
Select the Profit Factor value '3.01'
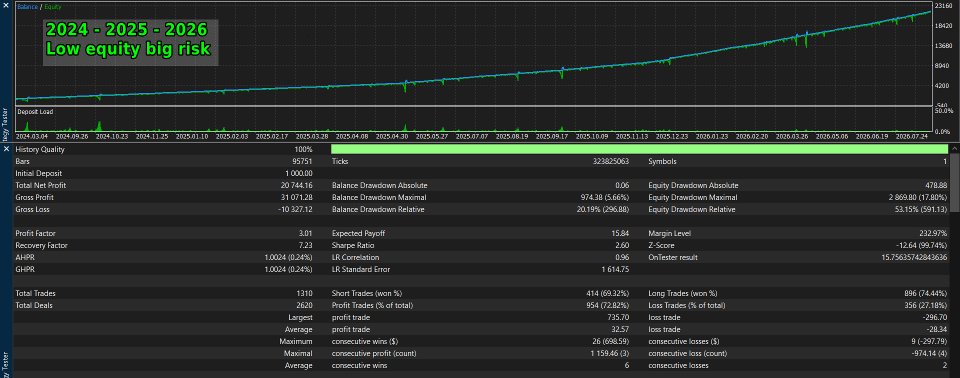pyautogui.click(x=306, y=233)
